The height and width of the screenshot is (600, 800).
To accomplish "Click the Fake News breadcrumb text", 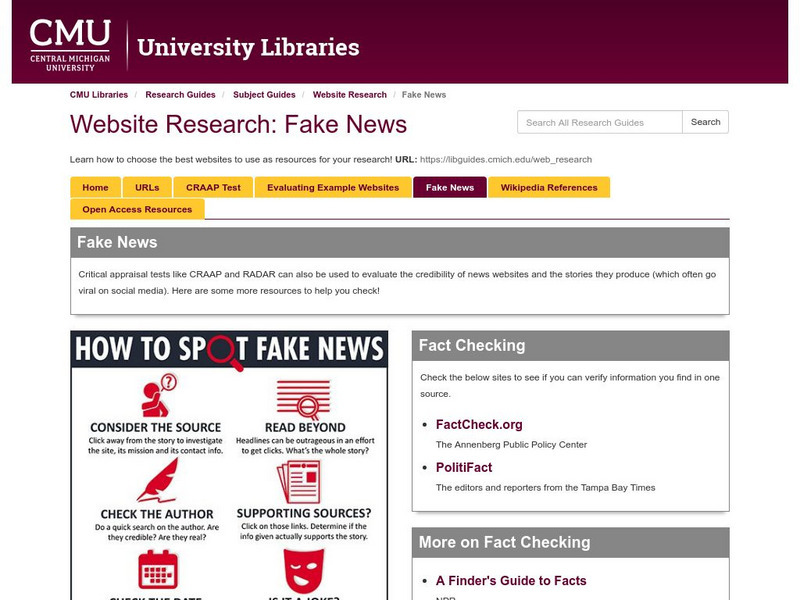I will [x=423, y=95].
